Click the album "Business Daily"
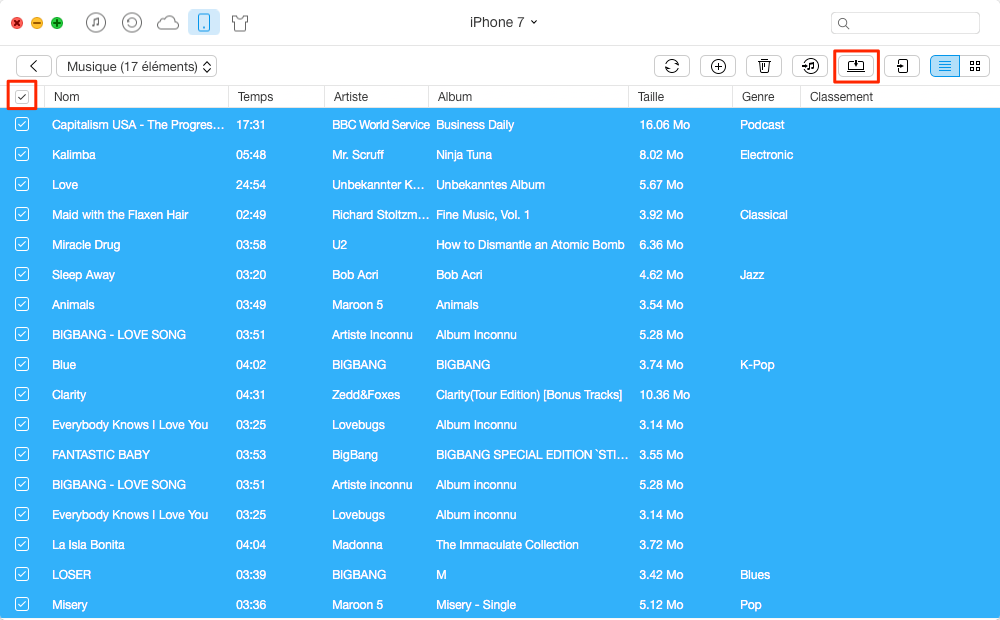 pos(474,125)
